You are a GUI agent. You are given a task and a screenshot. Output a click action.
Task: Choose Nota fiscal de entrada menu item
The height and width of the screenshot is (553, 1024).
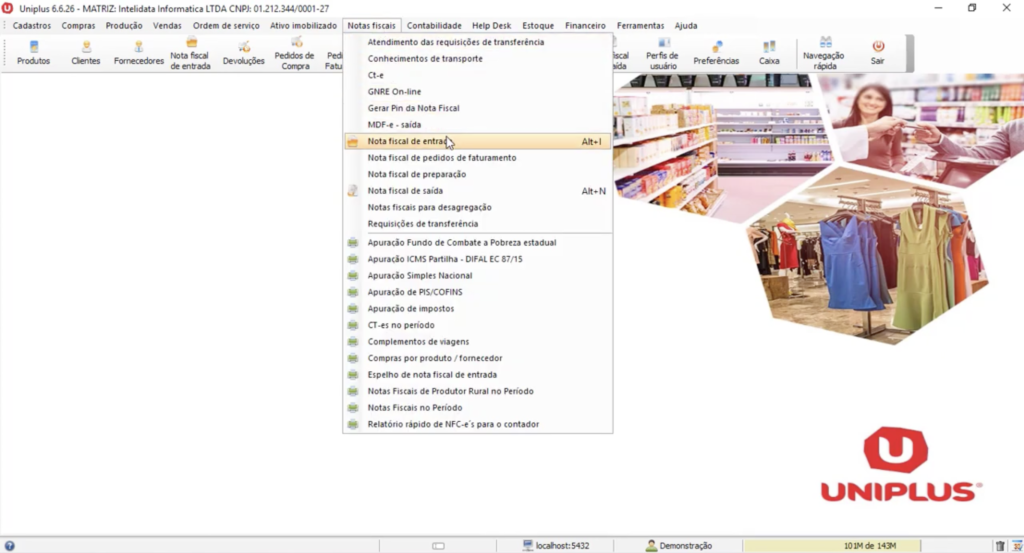click(406, 142)
